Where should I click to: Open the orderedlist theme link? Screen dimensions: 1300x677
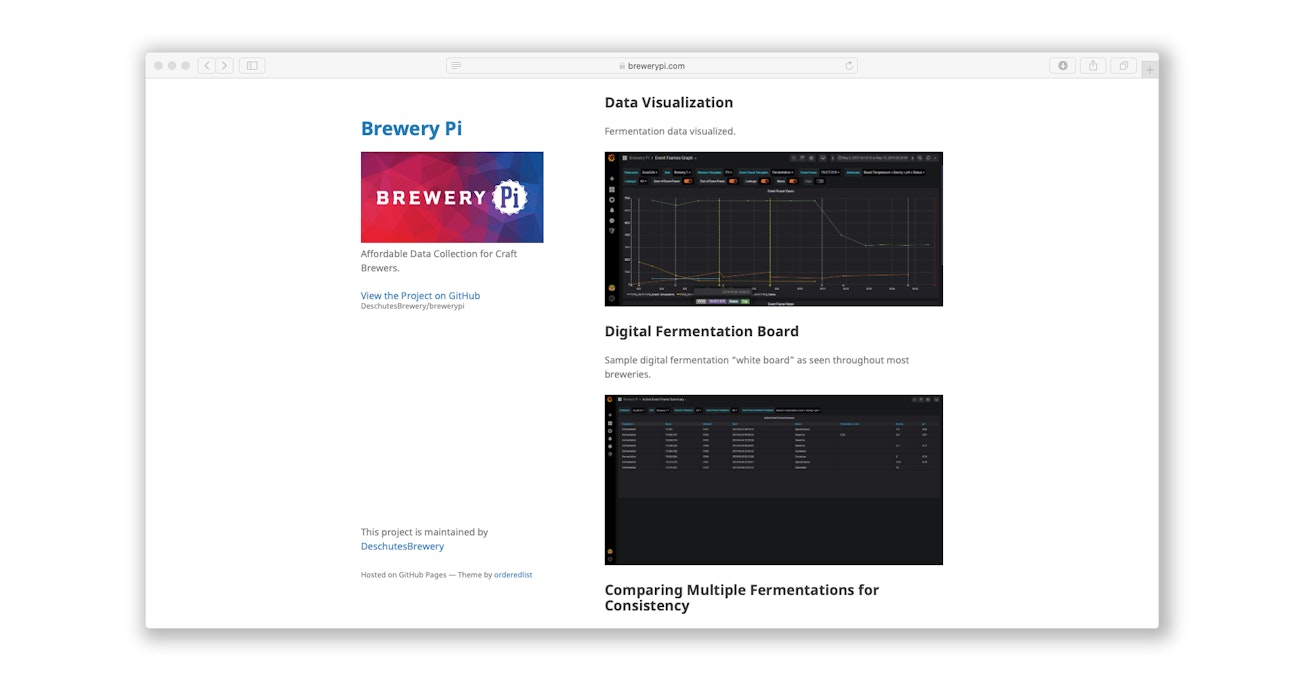(x=513, y=575)
